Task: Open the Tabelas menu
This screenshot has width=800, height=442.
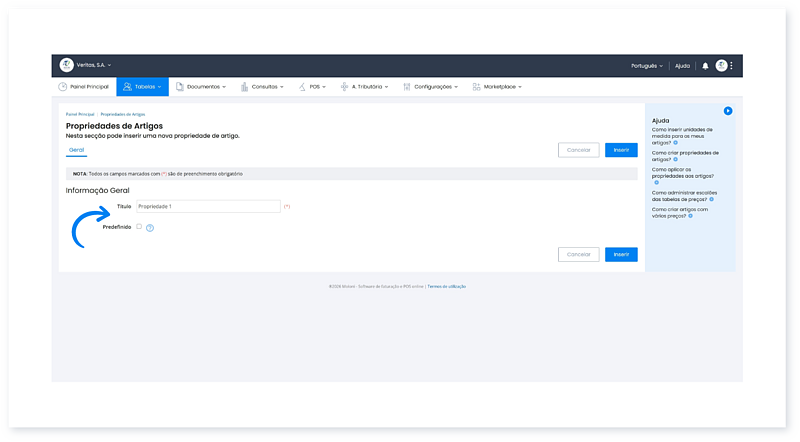Action: pyautogui.click(x=142, y=87)
